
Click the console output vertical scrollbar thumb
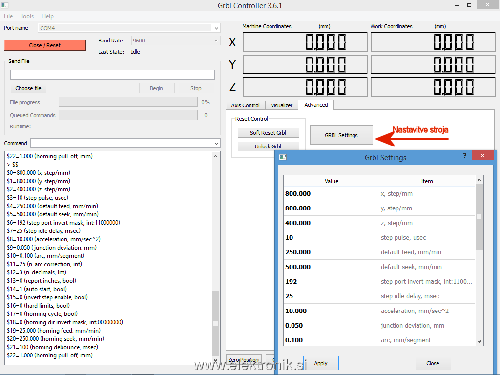[x=215, y=323]
